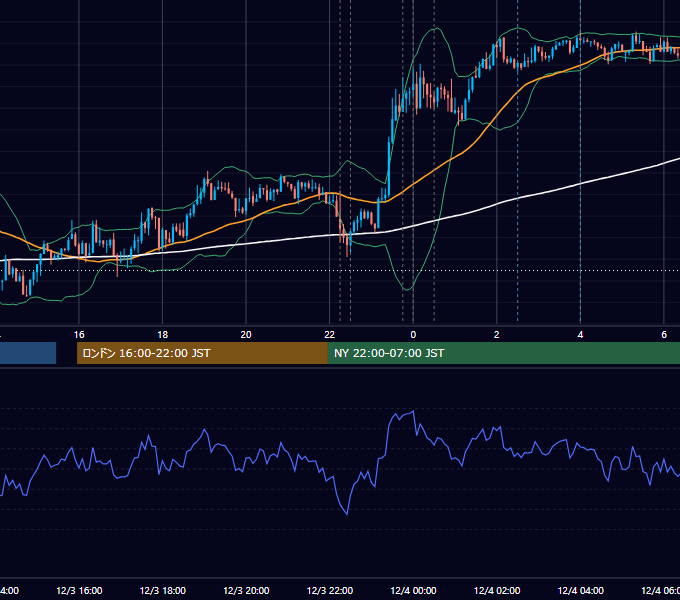This screenshot has width=680, height=600.
Task: Click the 22 hour label on the upper axis
Action: pyautogui.click(x=330, y=335)
